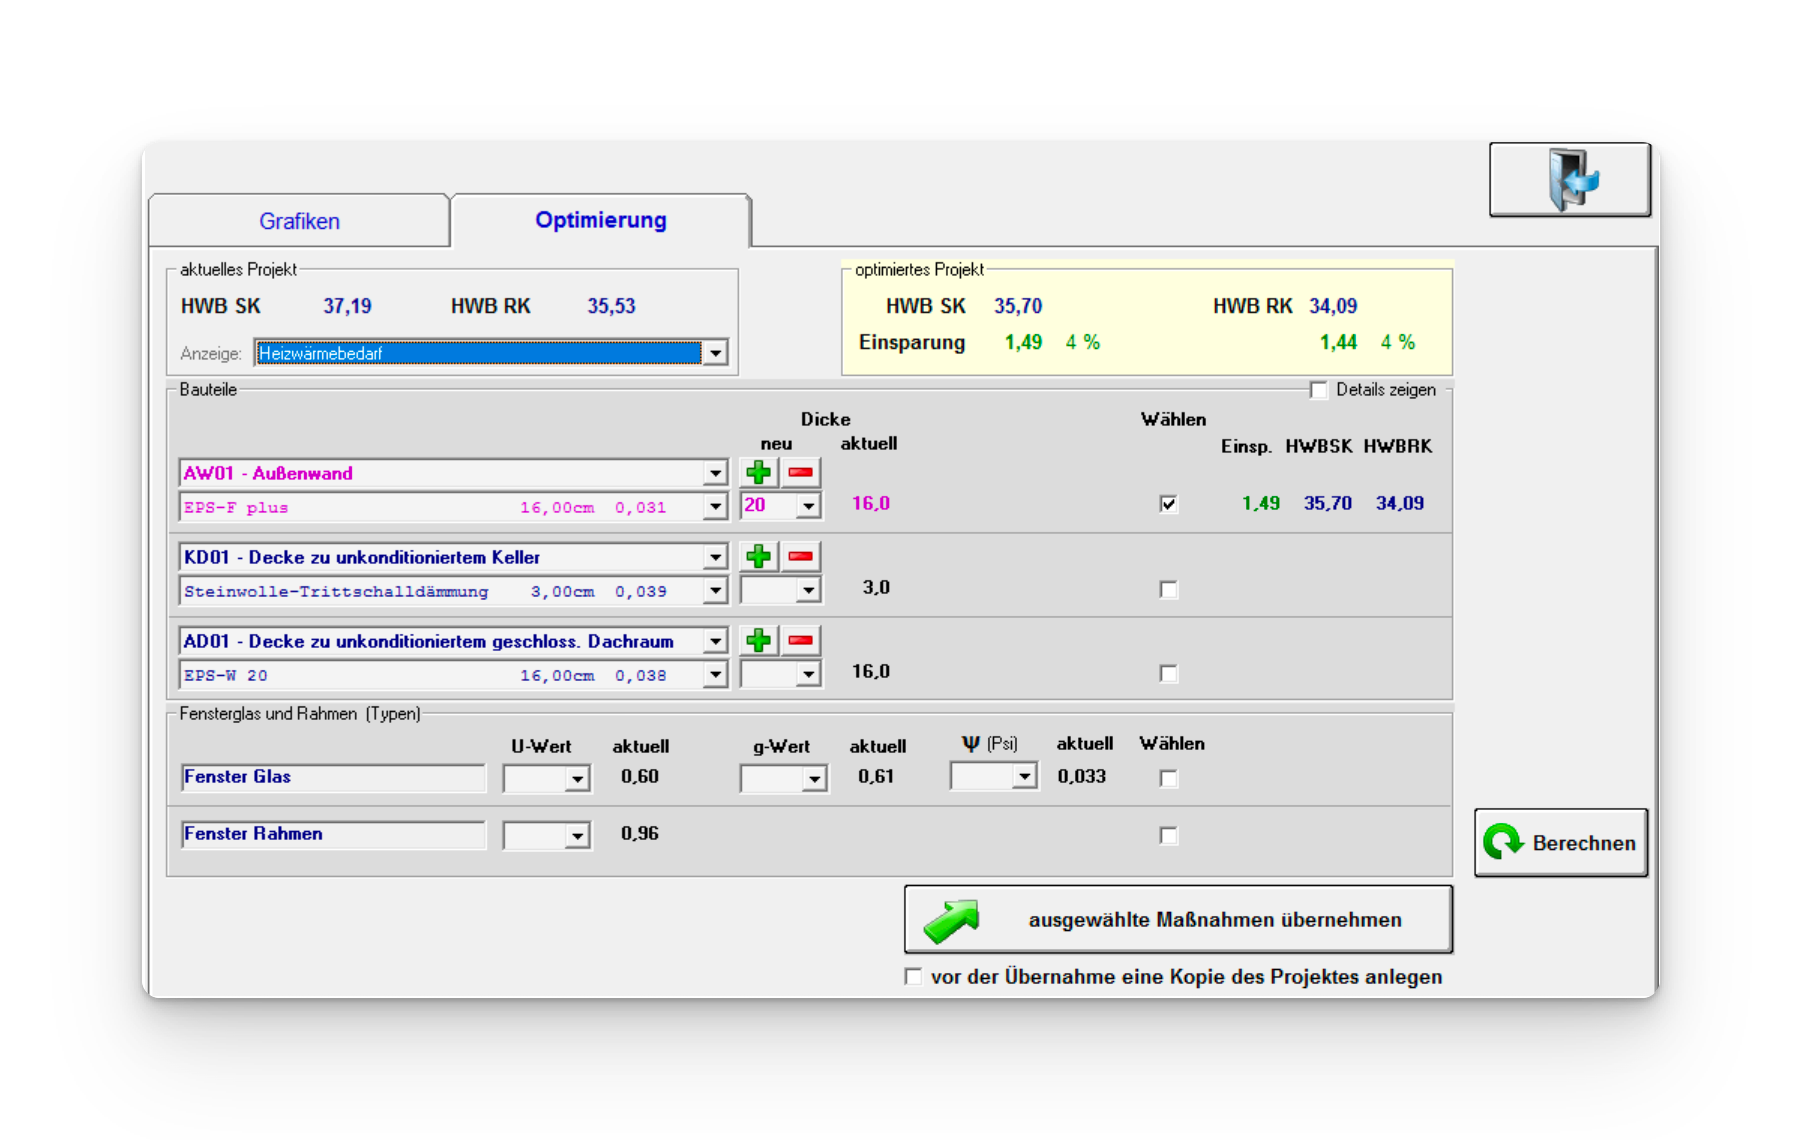Enable the Details zeigen checkbox

(1319, 390)
